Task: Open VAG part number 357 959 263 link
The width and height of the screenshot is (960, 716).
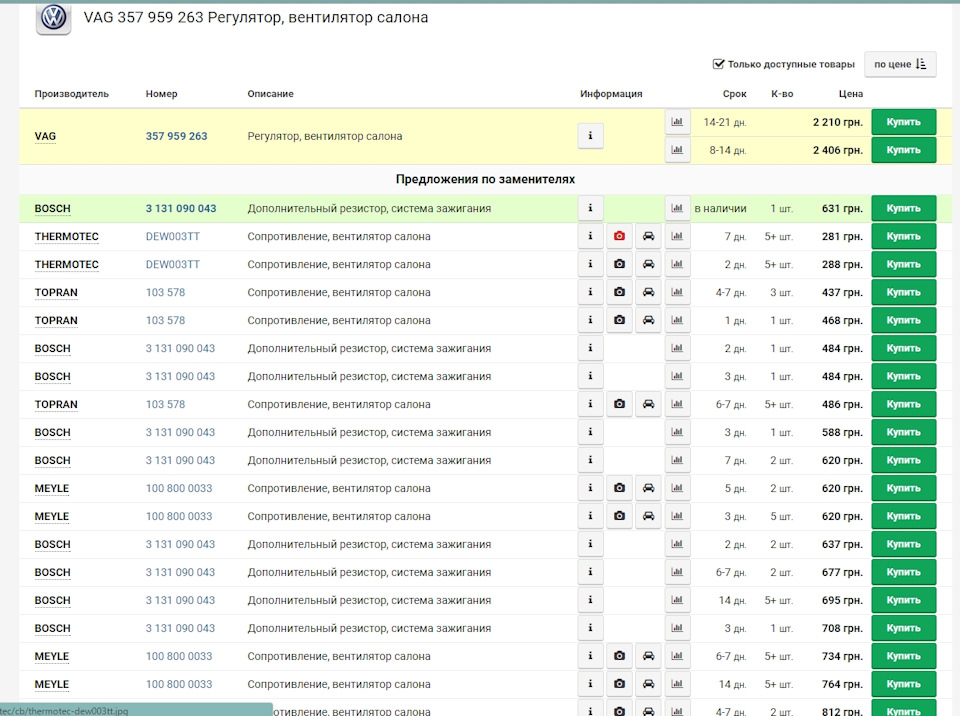Action: pyautogui.click(x=176, y=136)
